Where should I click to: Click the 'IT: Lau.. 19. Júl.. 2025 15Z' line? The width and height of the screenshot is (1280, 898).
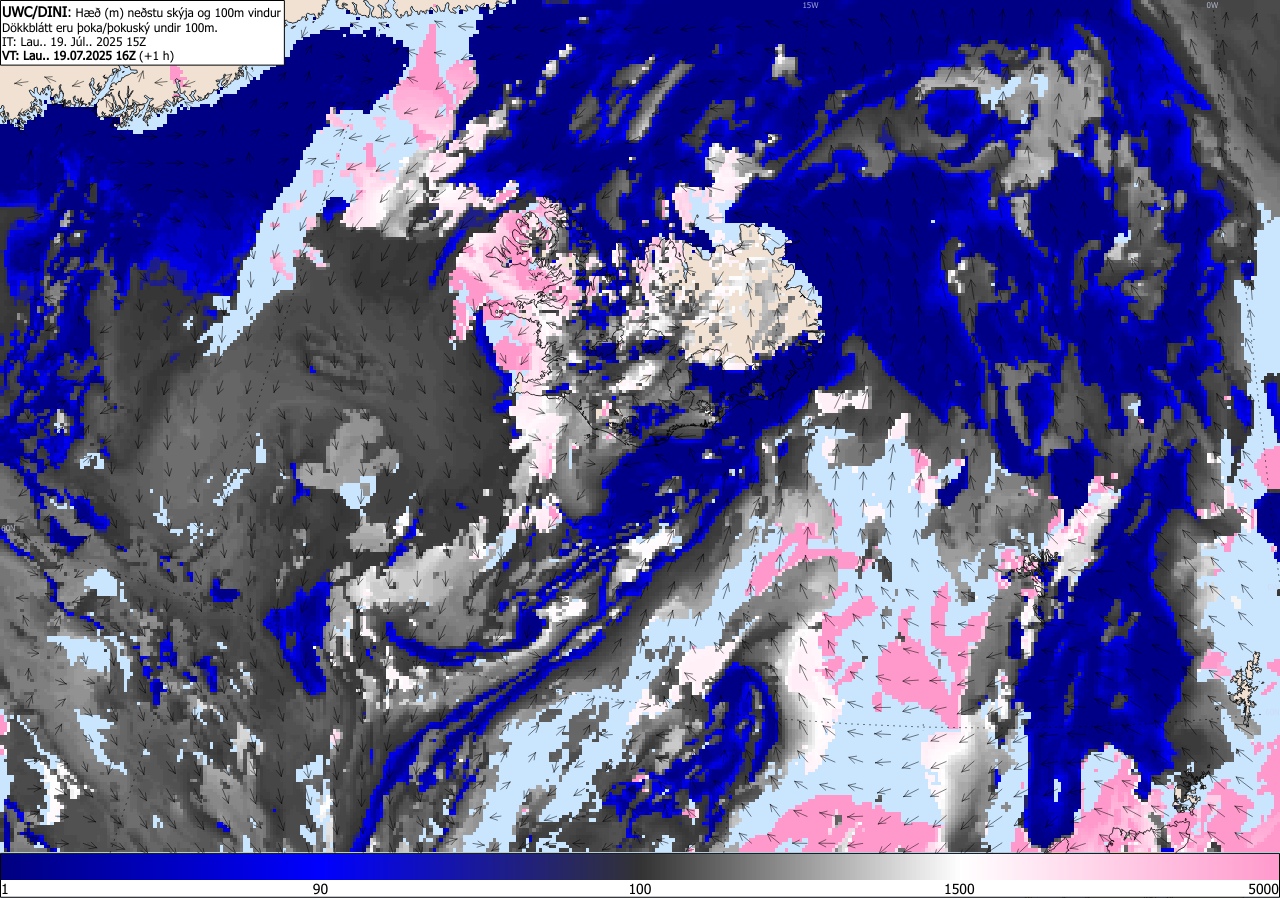point(72,42)
